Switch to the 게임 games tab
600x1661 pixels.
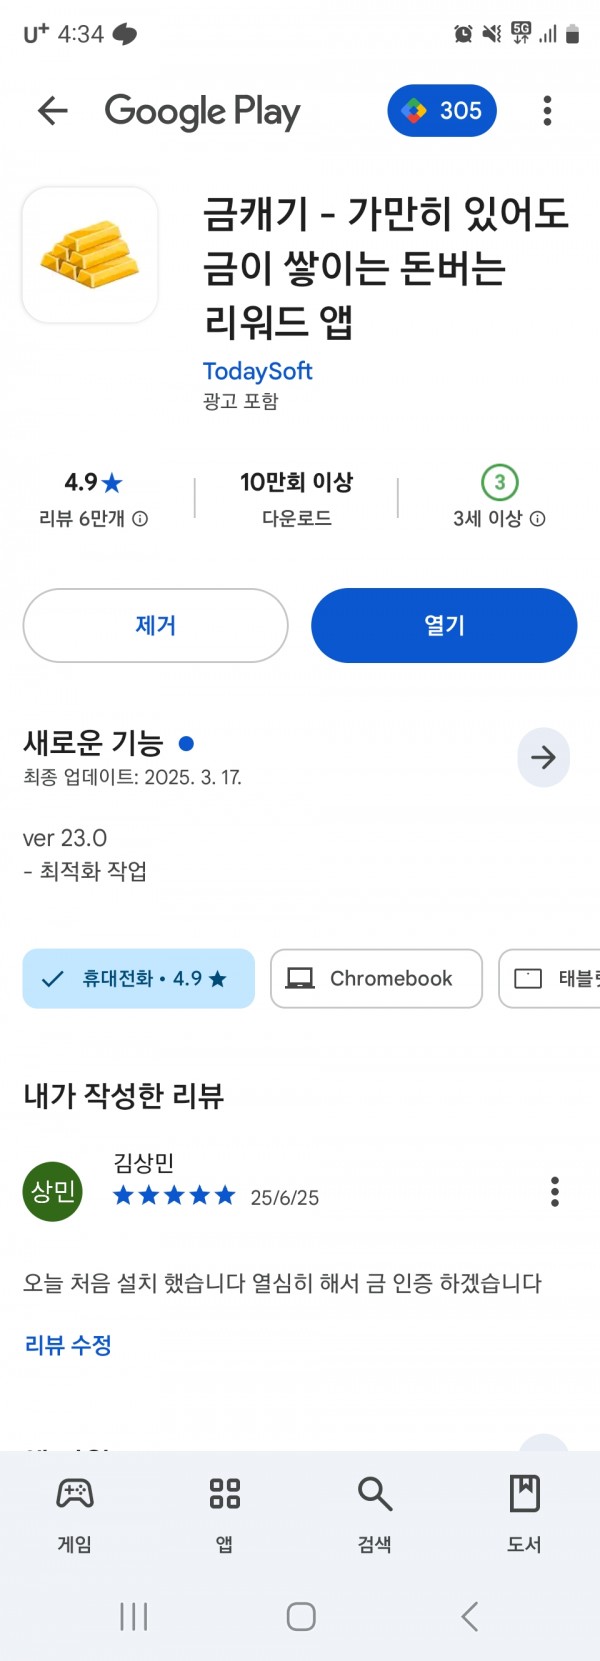[x=75, y=1514]
